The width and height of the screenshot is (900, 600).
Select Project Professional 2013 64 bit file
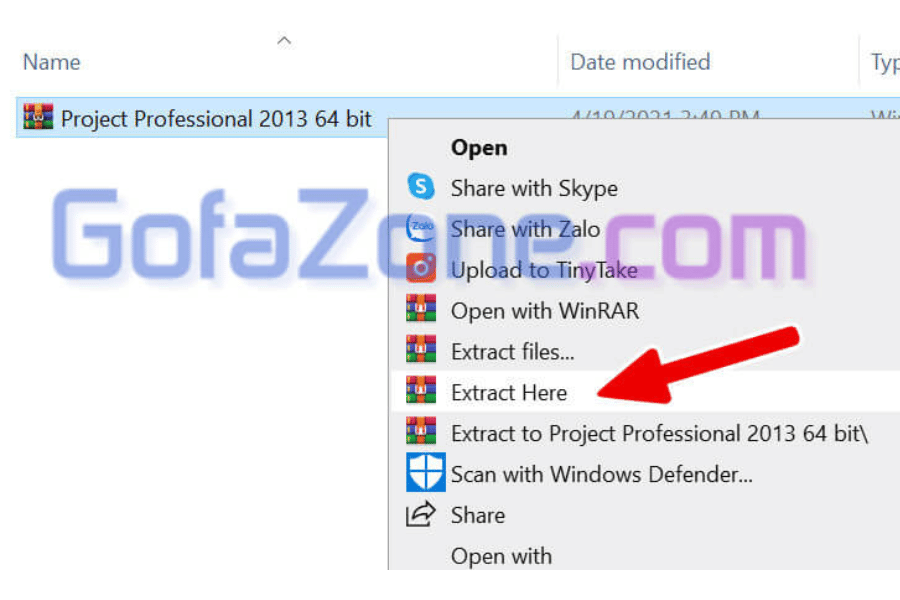216,119
